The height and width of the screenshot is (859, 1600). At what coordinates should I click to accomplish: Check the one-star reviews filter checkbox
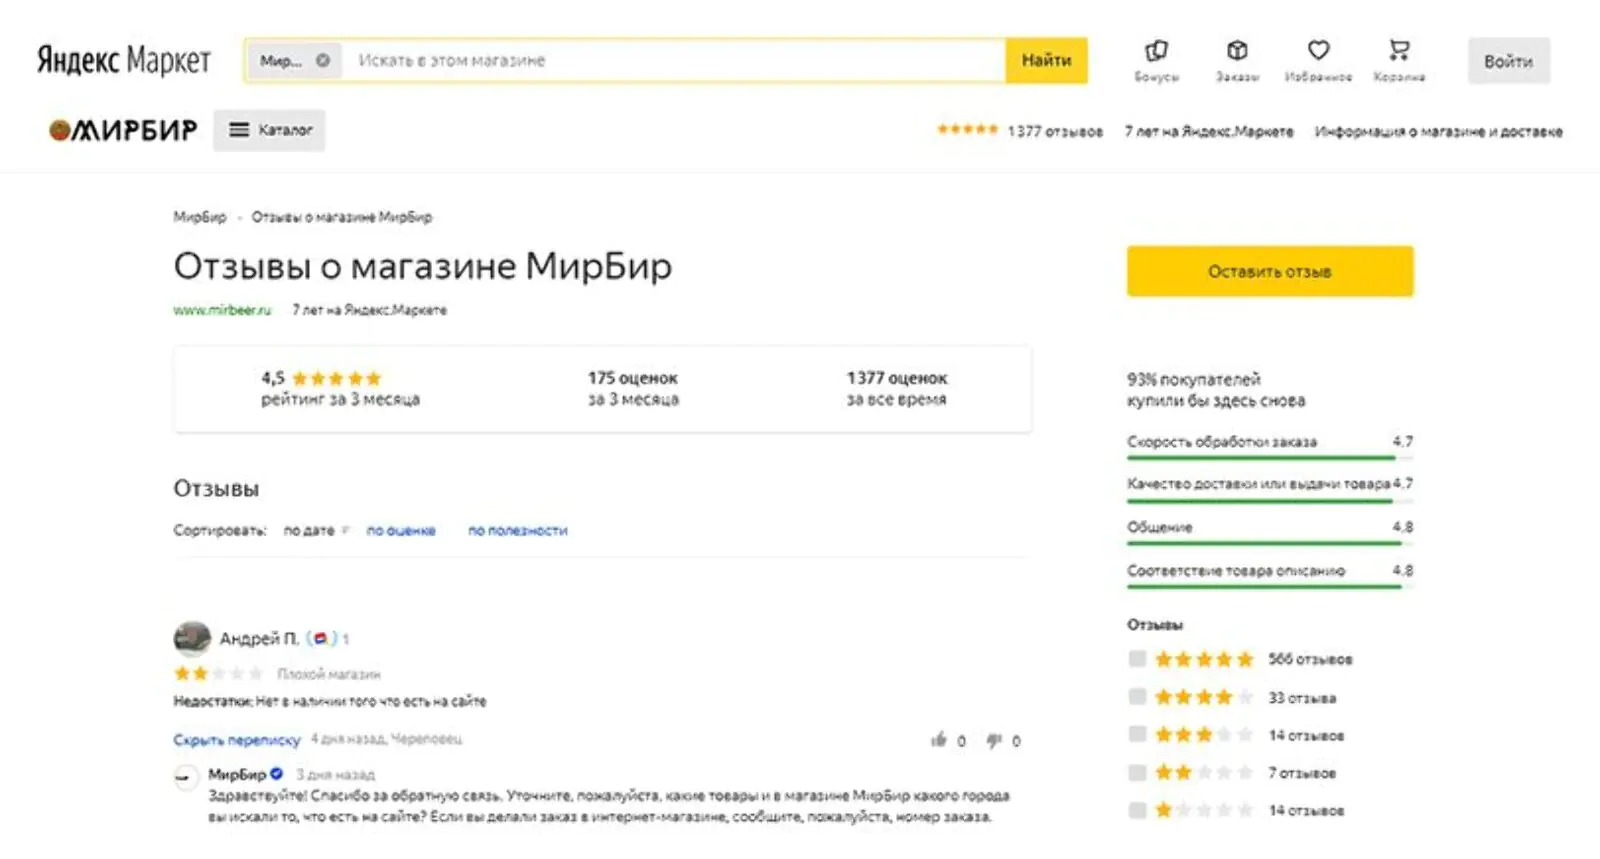[1137, 809]
